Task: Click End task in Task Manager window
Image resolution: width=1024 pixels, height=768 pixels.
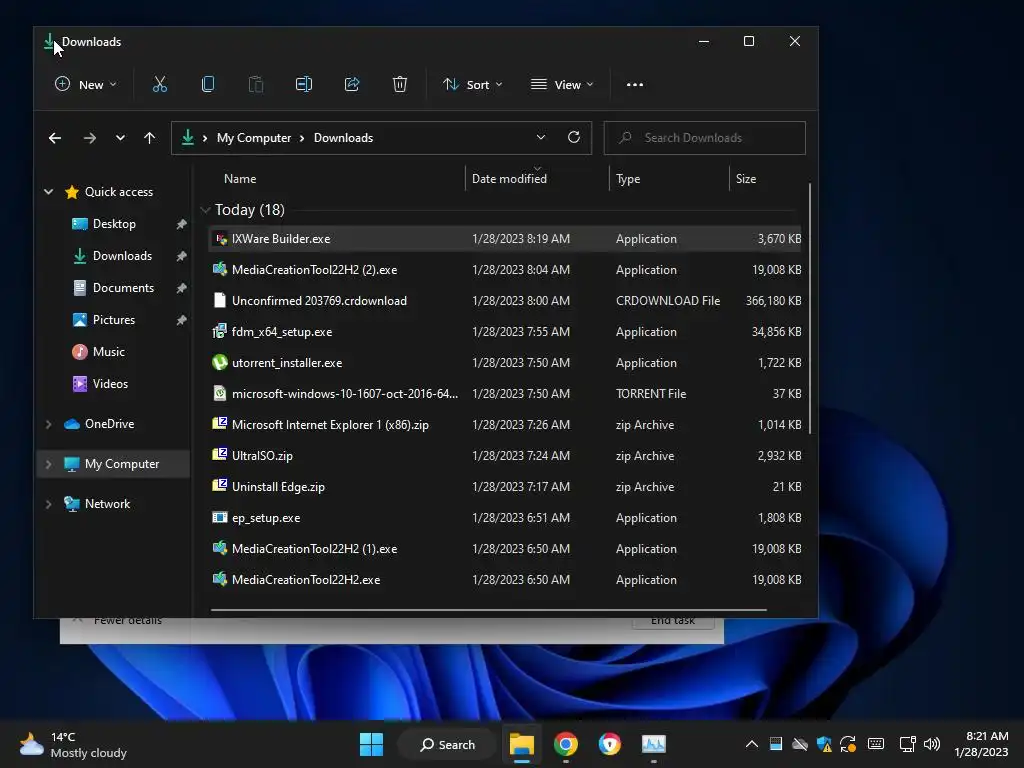Action: click(x=673, y=622)
